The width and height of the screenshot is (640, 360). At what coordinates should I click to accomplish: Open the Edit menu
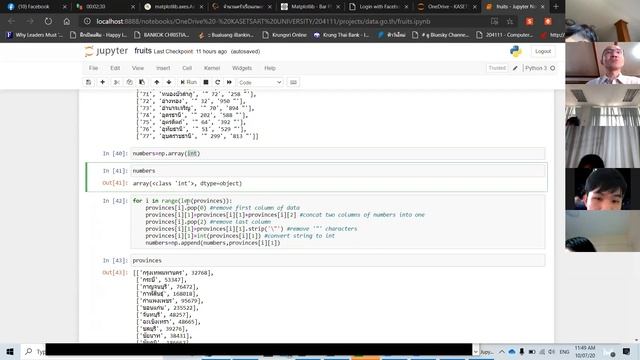click(115, 68)
